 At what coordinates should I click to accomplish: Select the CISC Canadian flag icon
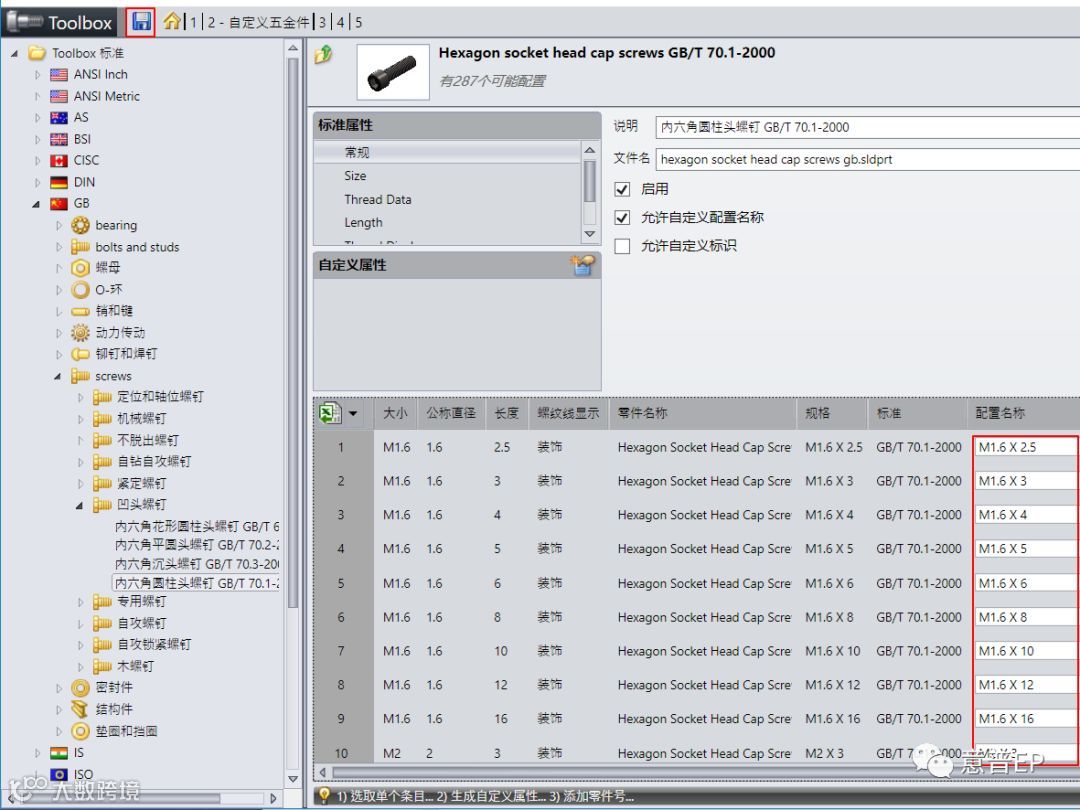pos(59,160)
